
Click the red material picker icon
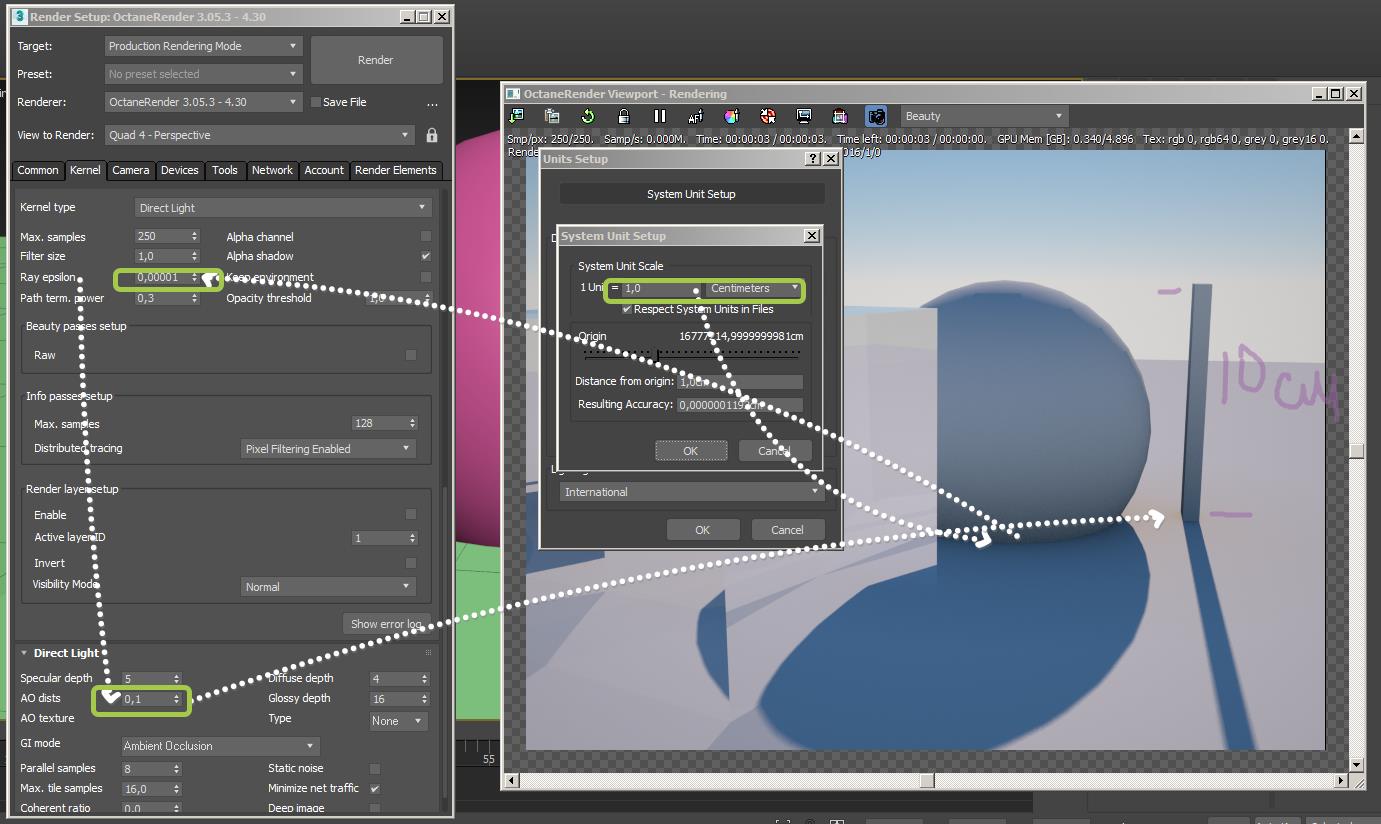tap(768, 116)
